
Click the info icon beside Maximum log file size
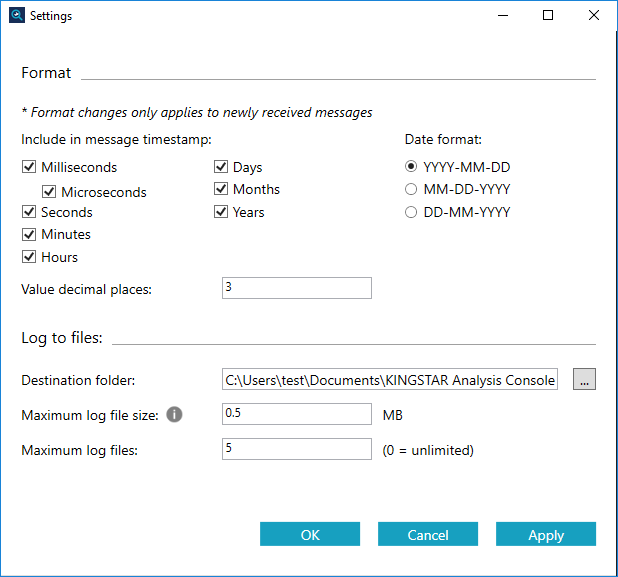pos(174,414)
